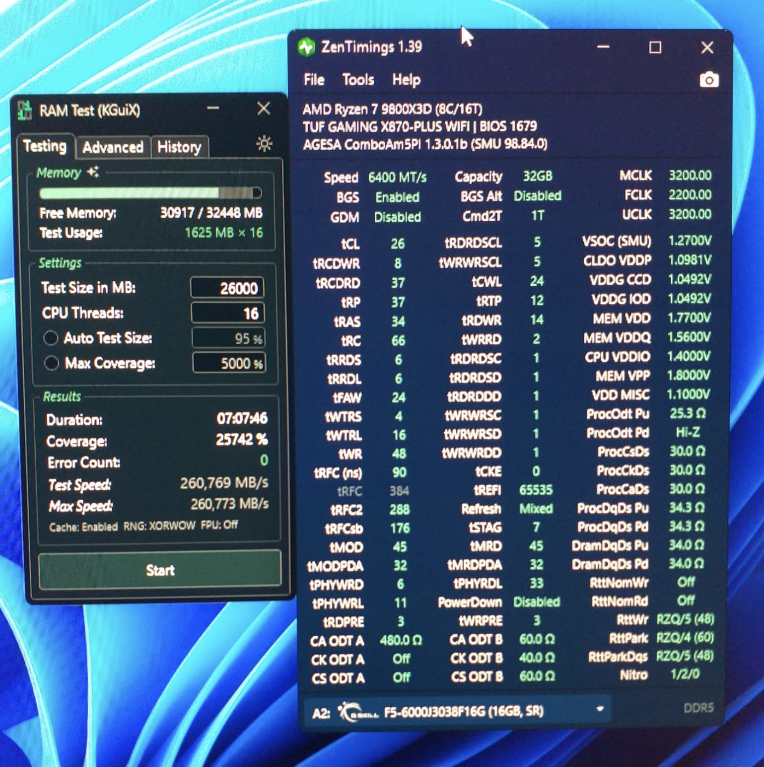Image resolution: width=764 pixels, height=767 pixels.
Task: Click the Start button in RAM Test
Action: point(159,570)
